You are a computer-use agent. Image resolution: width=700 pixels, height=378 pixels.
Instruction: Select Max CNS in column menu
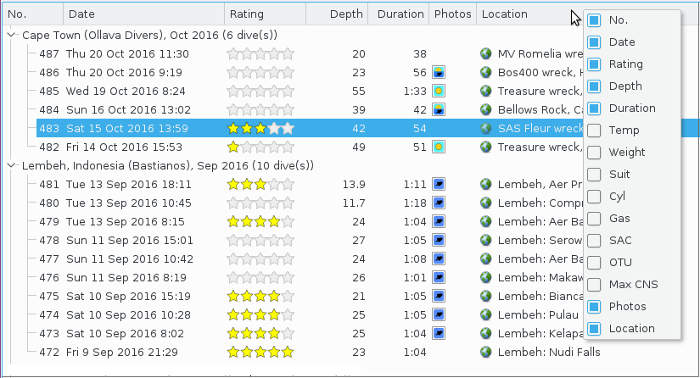point(633,284)
